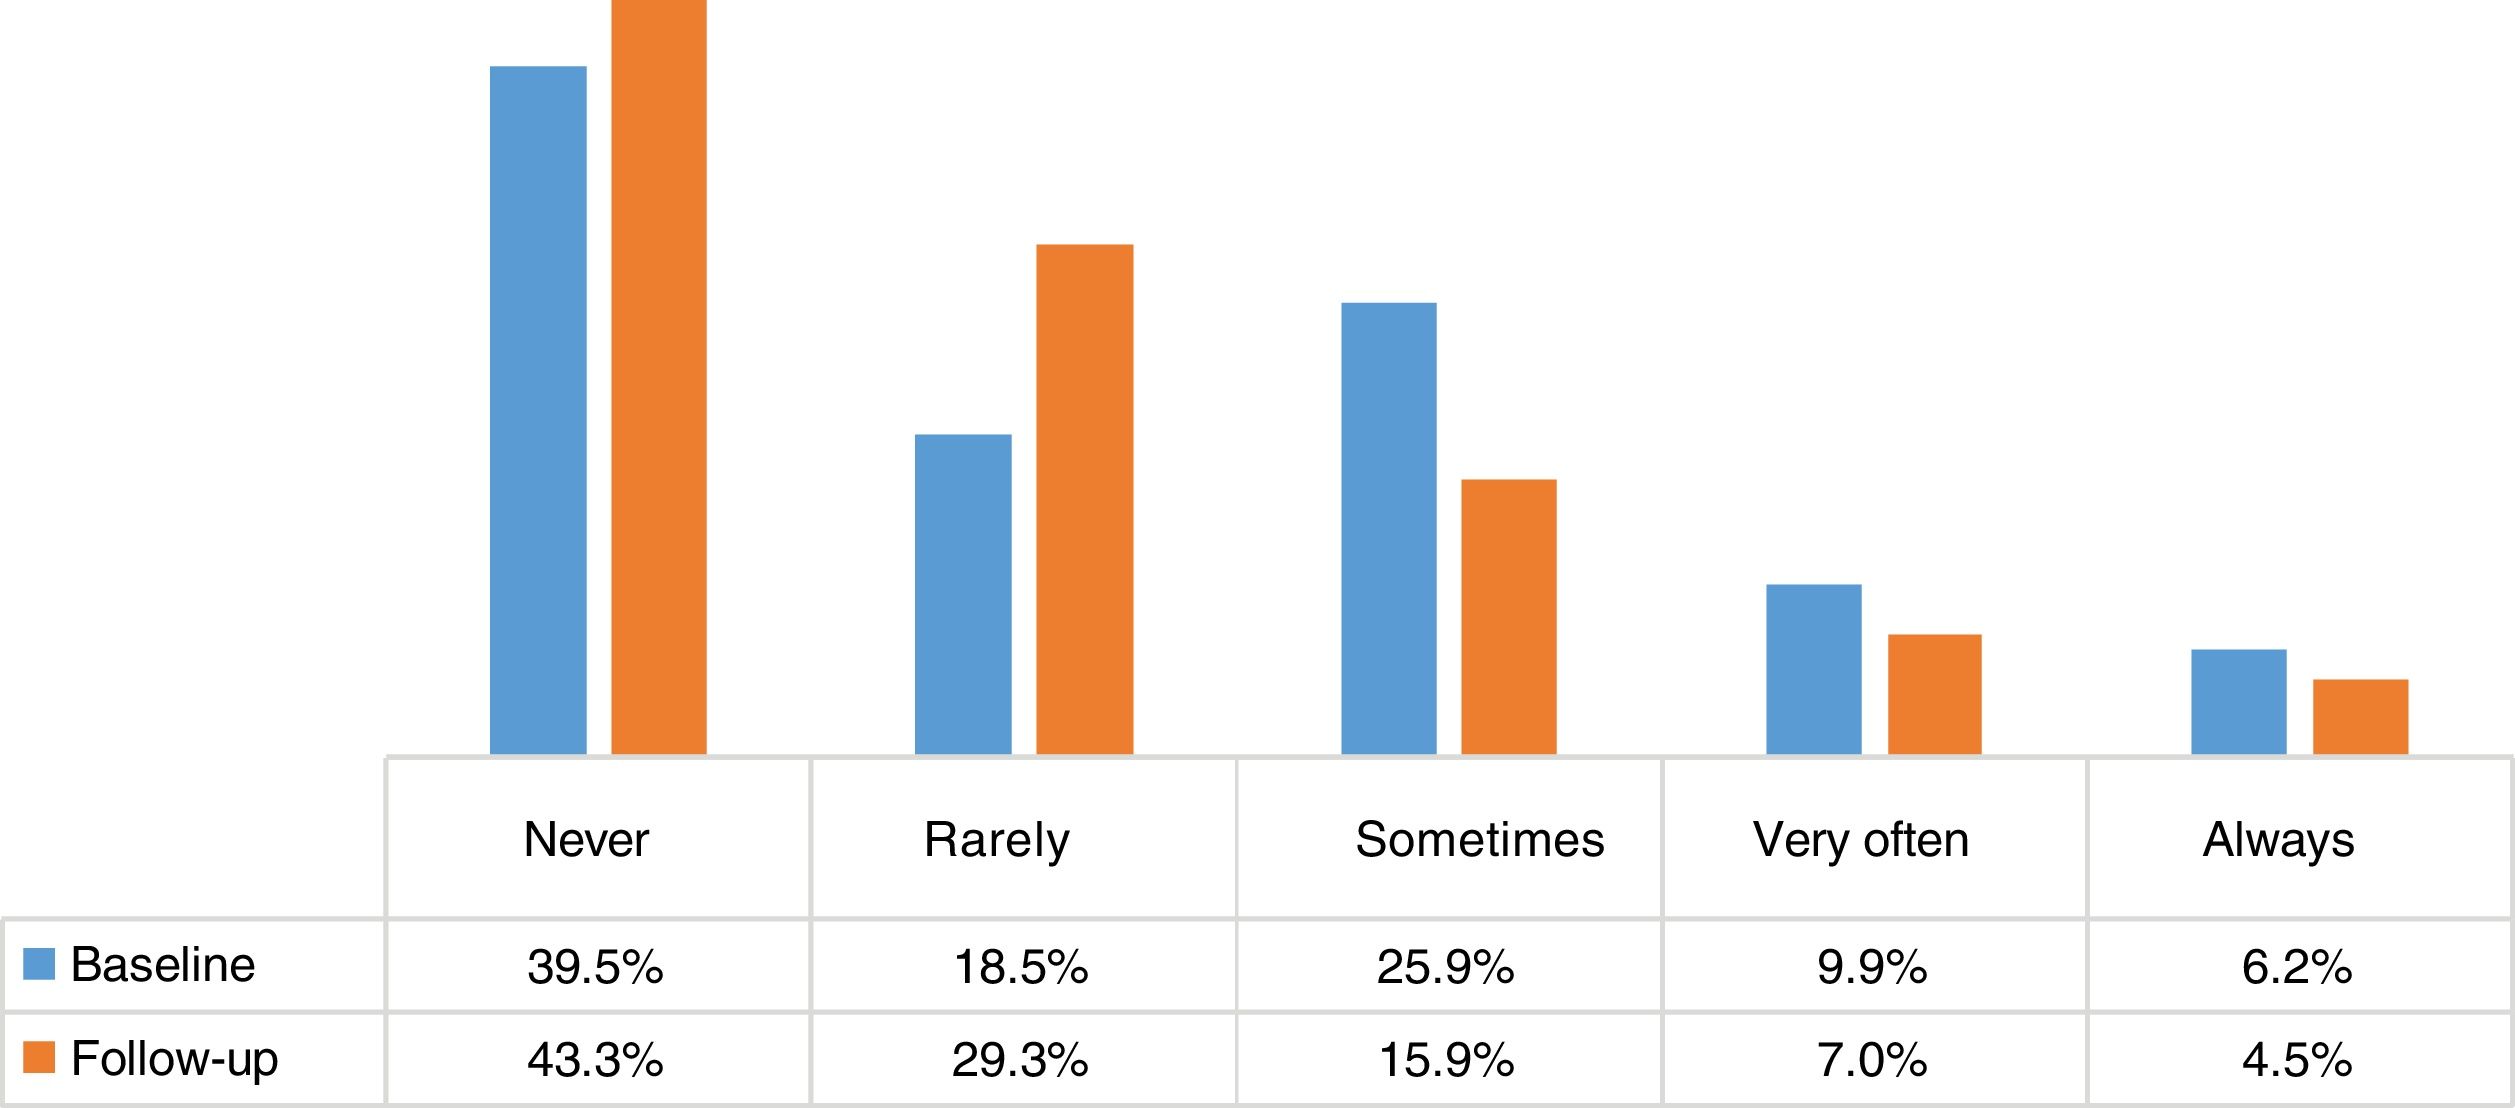Select the orange Follow-up bar for Never
This screenshot has height=1108, width=2515.
pos(659,377)
